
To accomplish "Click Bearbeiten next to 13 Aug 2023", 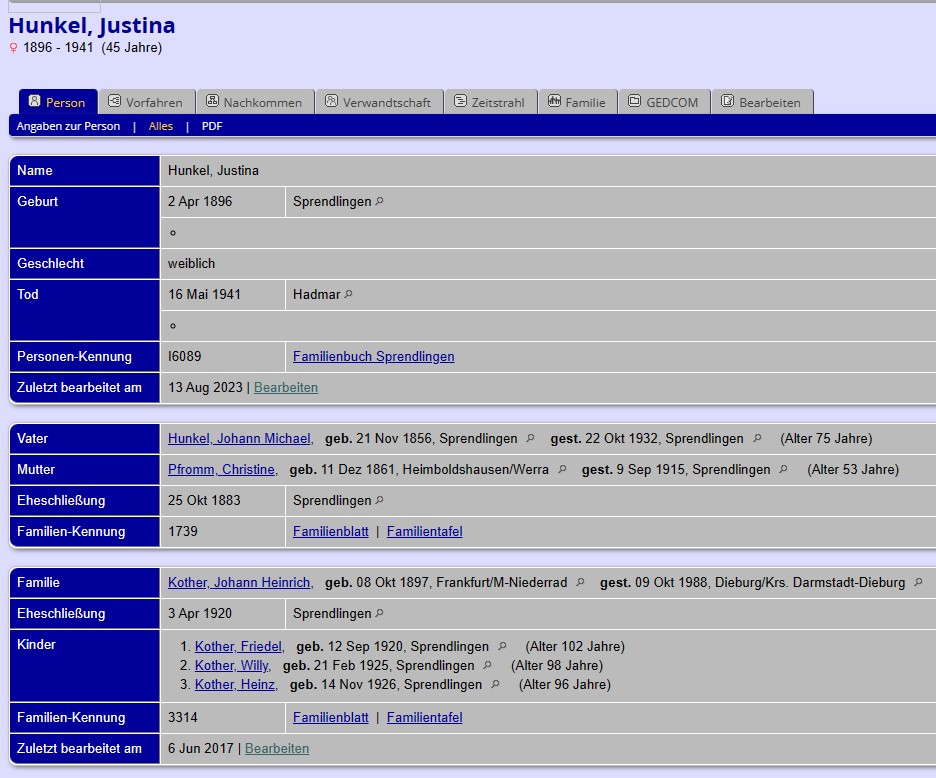I will coord(286,388).
